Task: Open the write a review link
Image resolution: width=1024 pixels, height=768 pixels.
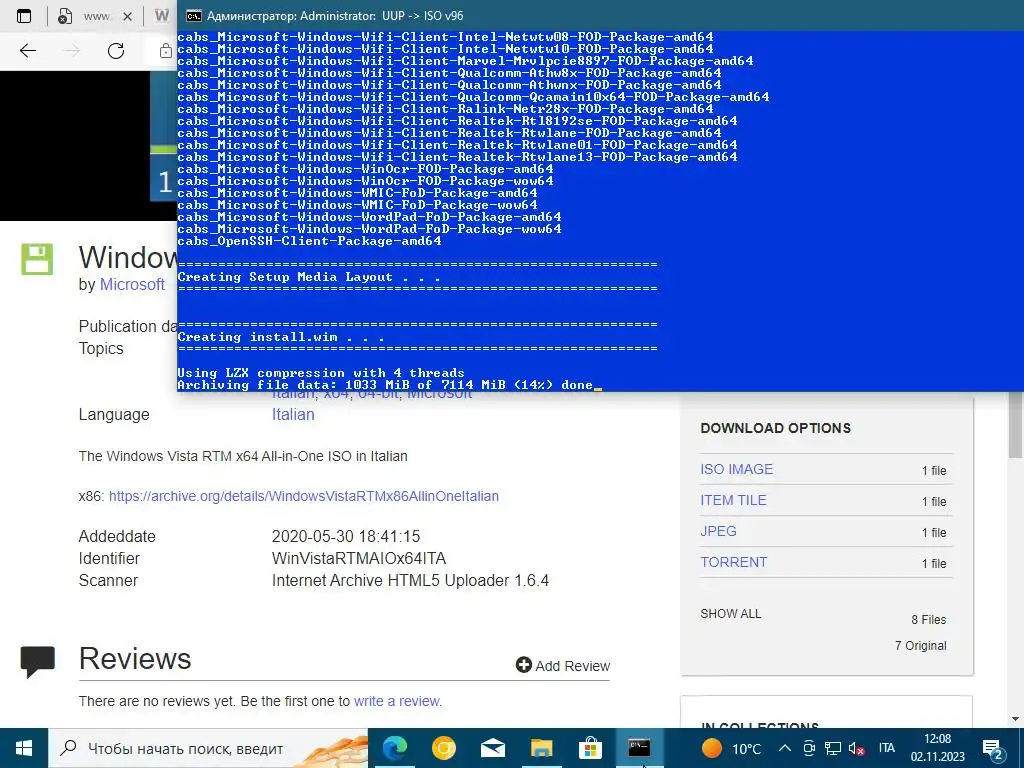Action: tap(396, 701)
